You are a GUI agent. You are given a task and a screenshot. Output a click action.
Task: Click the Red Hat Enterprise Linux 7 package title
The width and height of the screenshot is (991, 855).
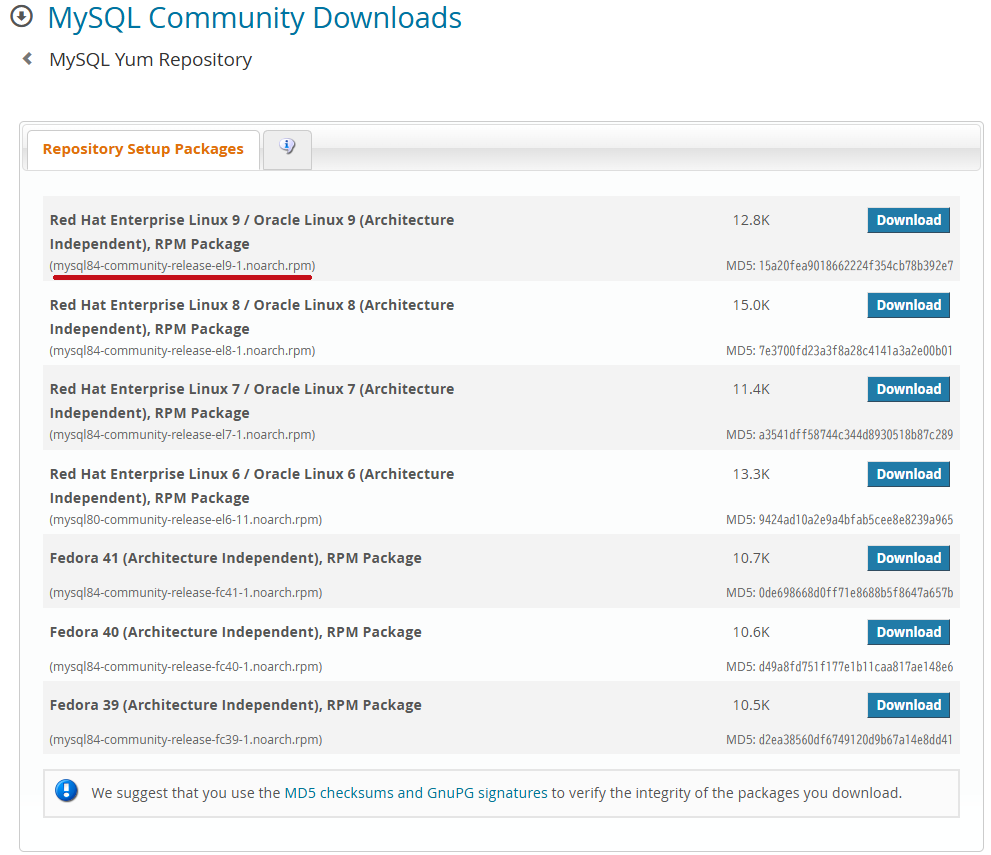(x=252, y=401)
